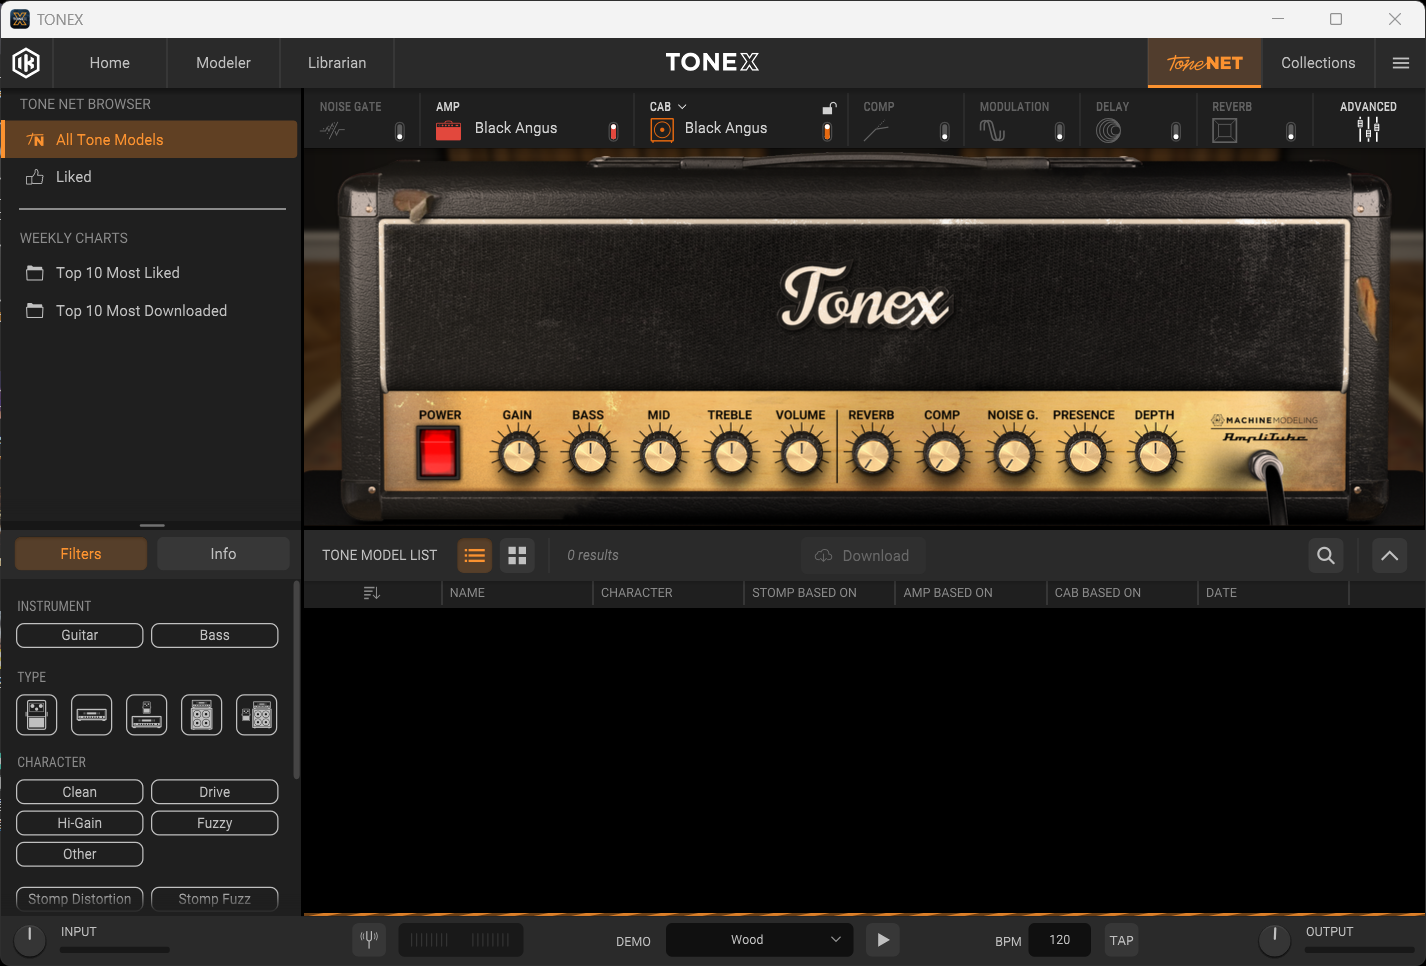Filter by Drive character
Screen dimensions: 1426x966
click(215, 792)
